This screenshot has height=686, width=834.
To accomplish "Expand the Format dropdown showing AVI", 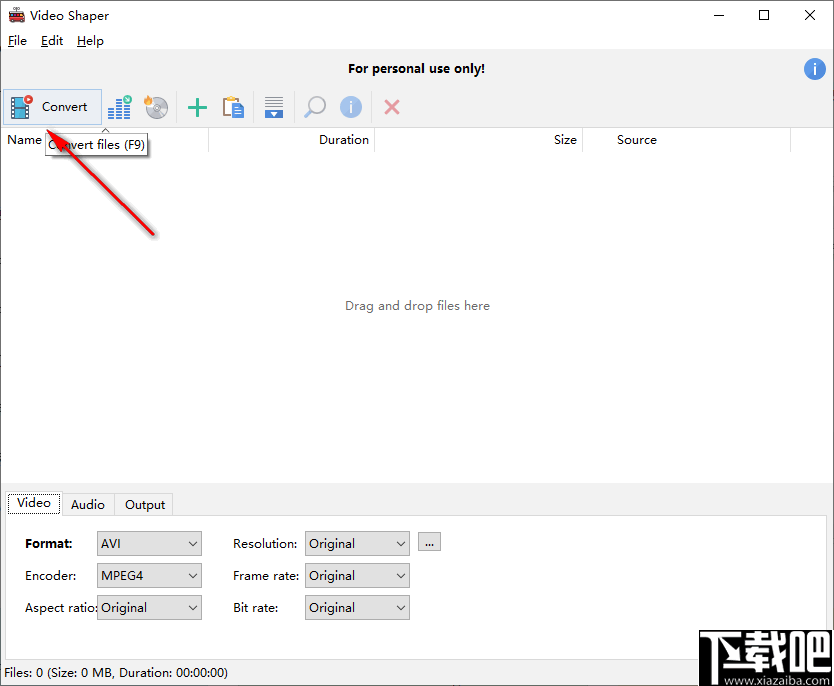I will point(149,544).
